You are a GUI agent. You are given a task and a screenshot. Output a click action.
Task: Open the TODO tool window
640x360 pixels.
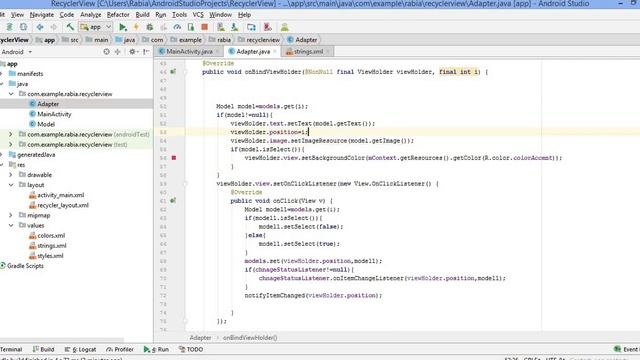tap(191, 349)
